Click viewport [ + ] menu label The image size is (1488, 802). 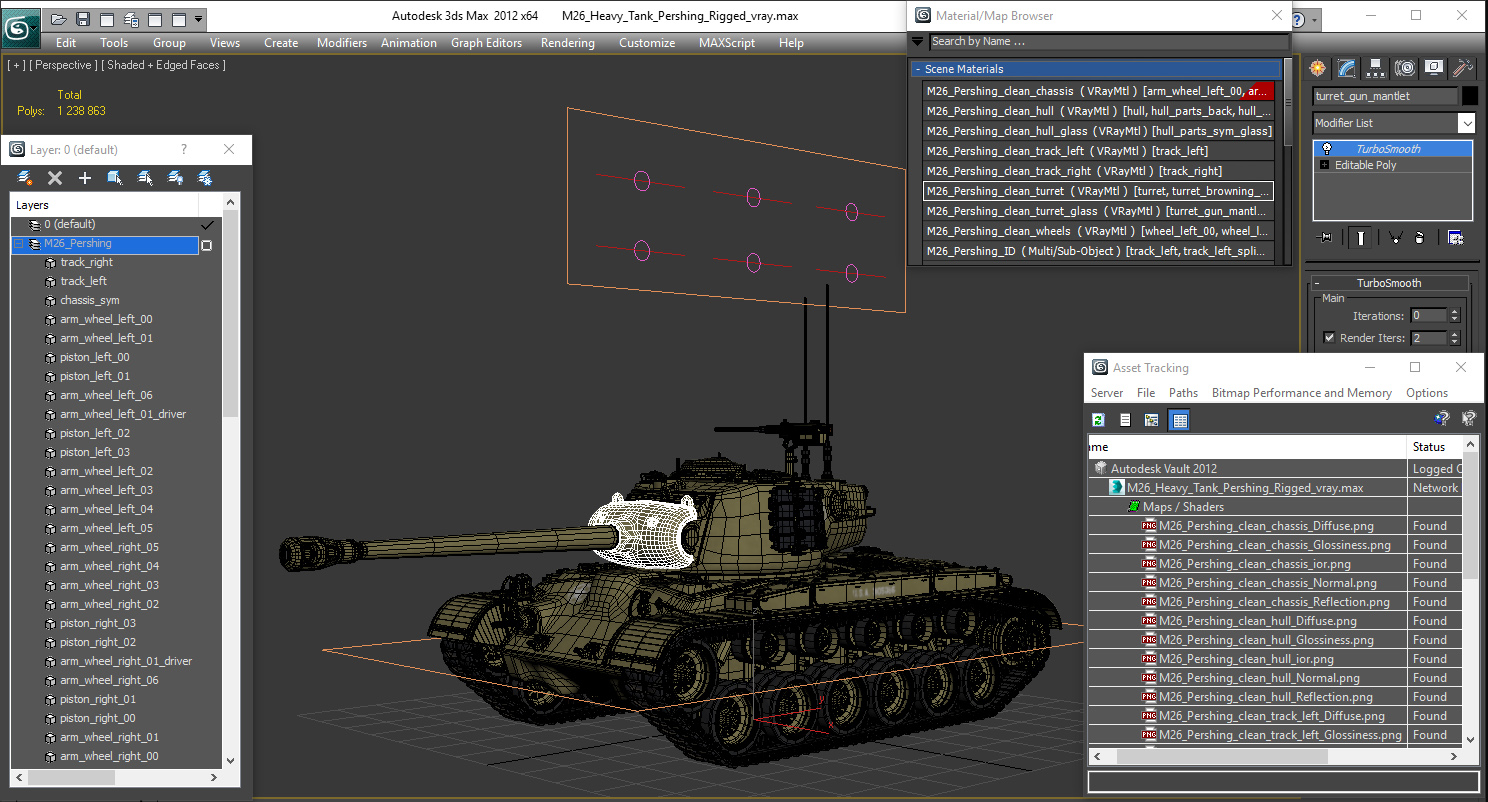pos(16,65)
